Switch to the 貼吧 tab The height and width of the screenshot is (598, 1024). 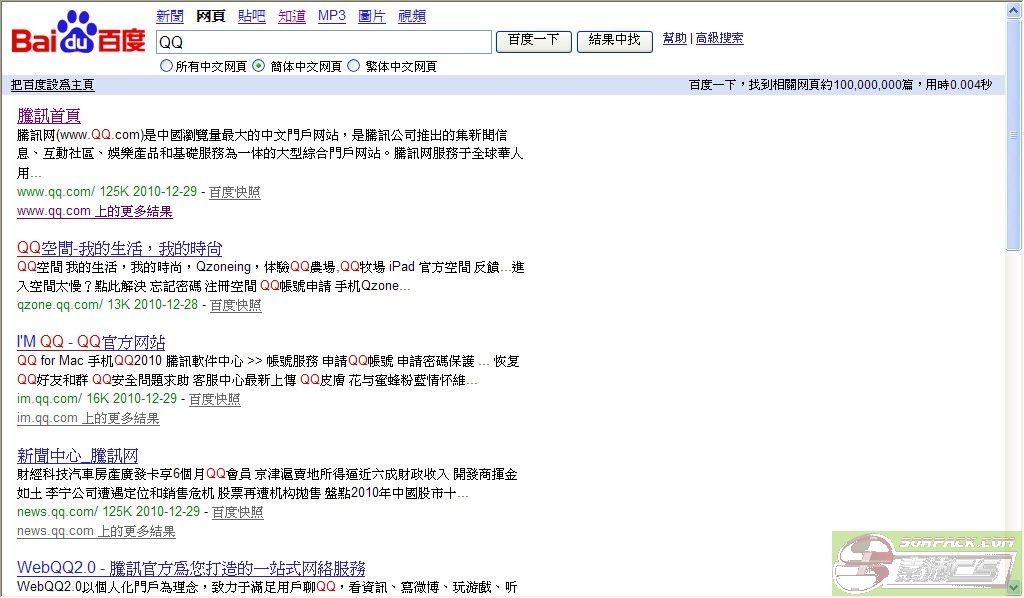(252, 16)
